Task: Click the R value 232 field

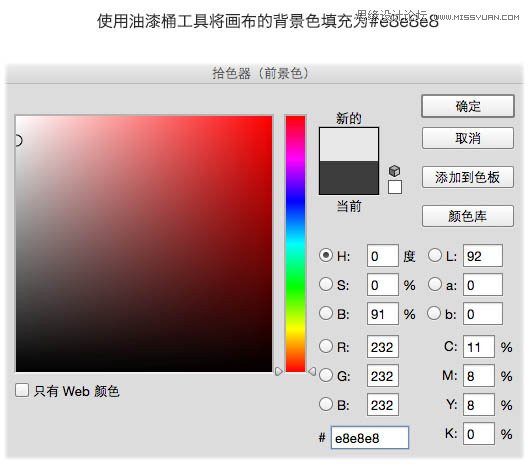Action: (383, 347)
